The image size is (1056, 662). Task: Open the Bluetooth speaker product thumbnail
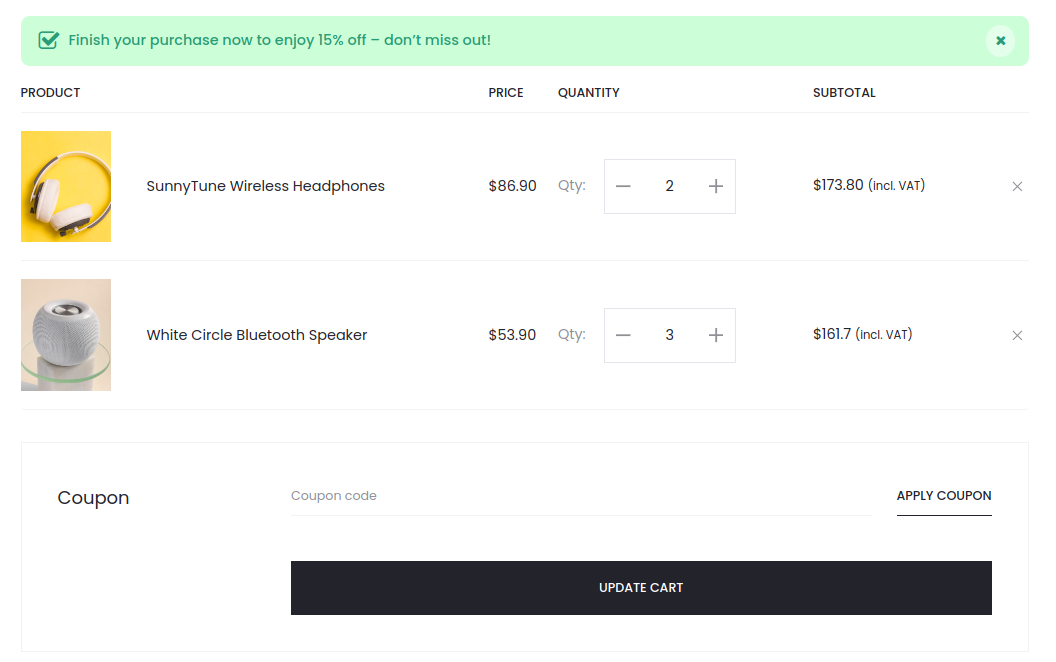pyautogui.click(x=66, y=335)
